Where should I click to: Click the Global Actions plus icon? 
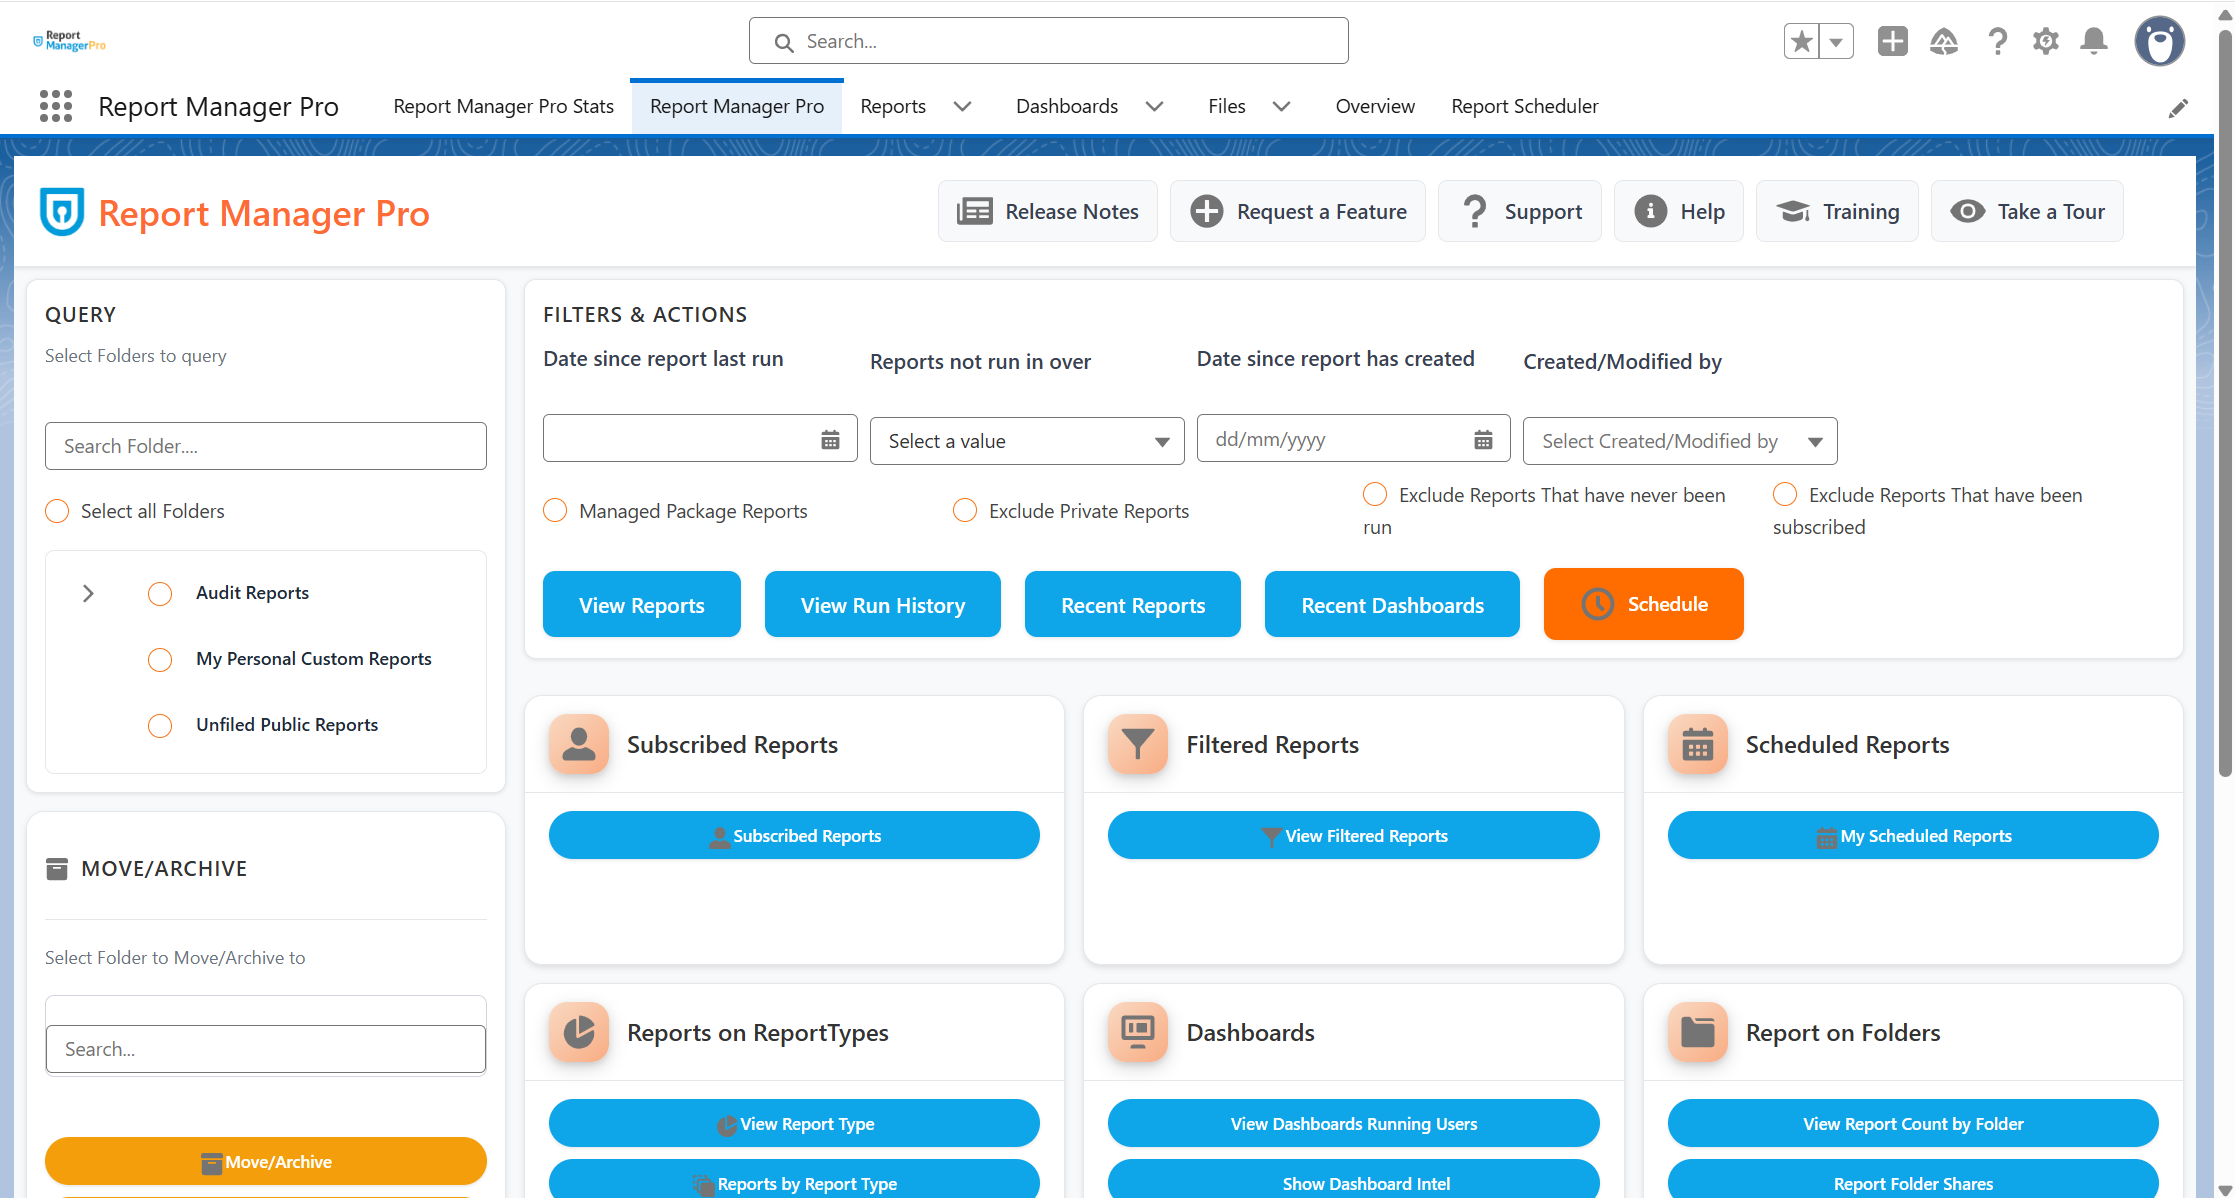(x=1892, y=41)
